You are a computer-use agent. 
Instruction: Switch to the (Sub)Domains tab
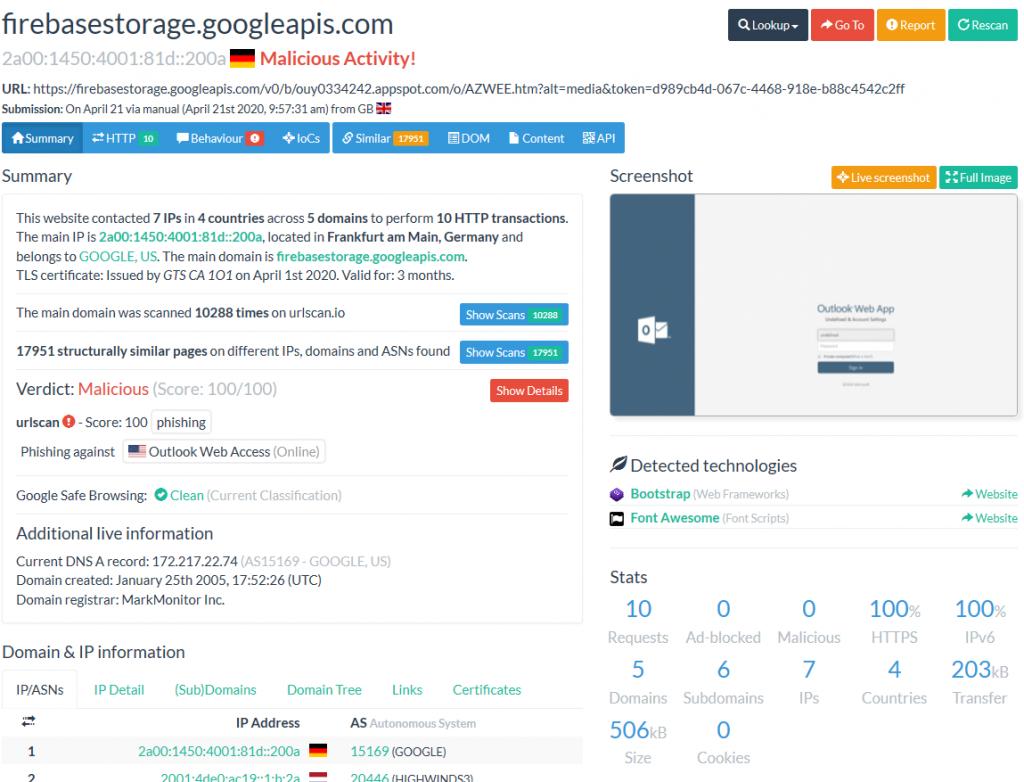216,690
